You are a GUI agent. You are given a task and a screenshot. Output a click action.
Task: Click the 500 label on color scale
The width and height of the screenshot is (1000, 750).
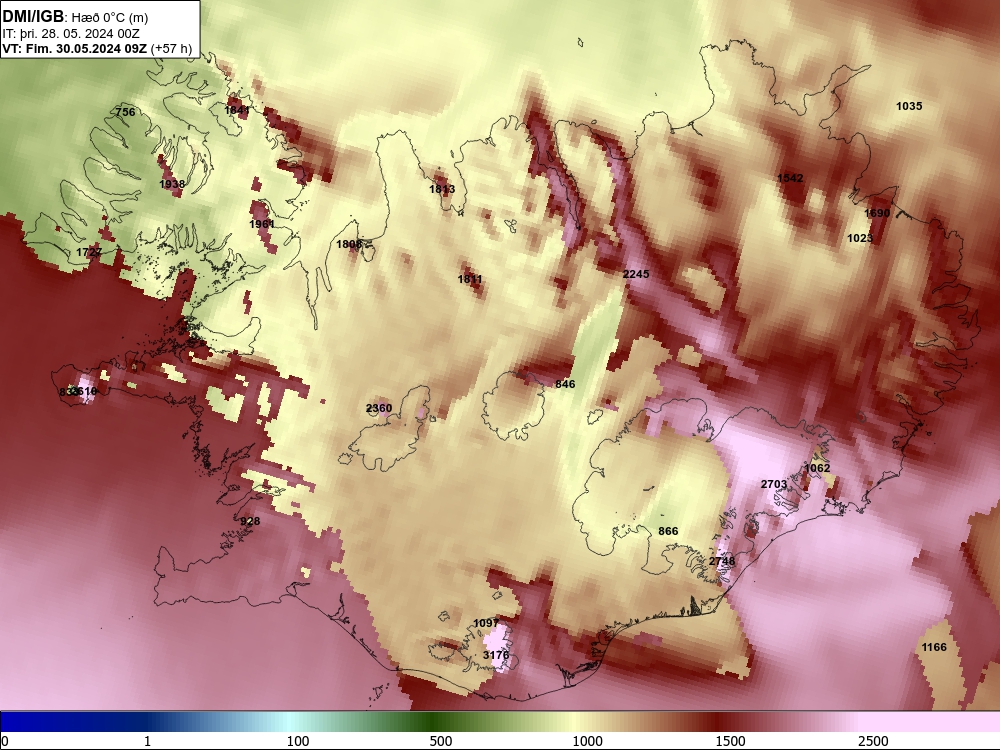point(441,741)
